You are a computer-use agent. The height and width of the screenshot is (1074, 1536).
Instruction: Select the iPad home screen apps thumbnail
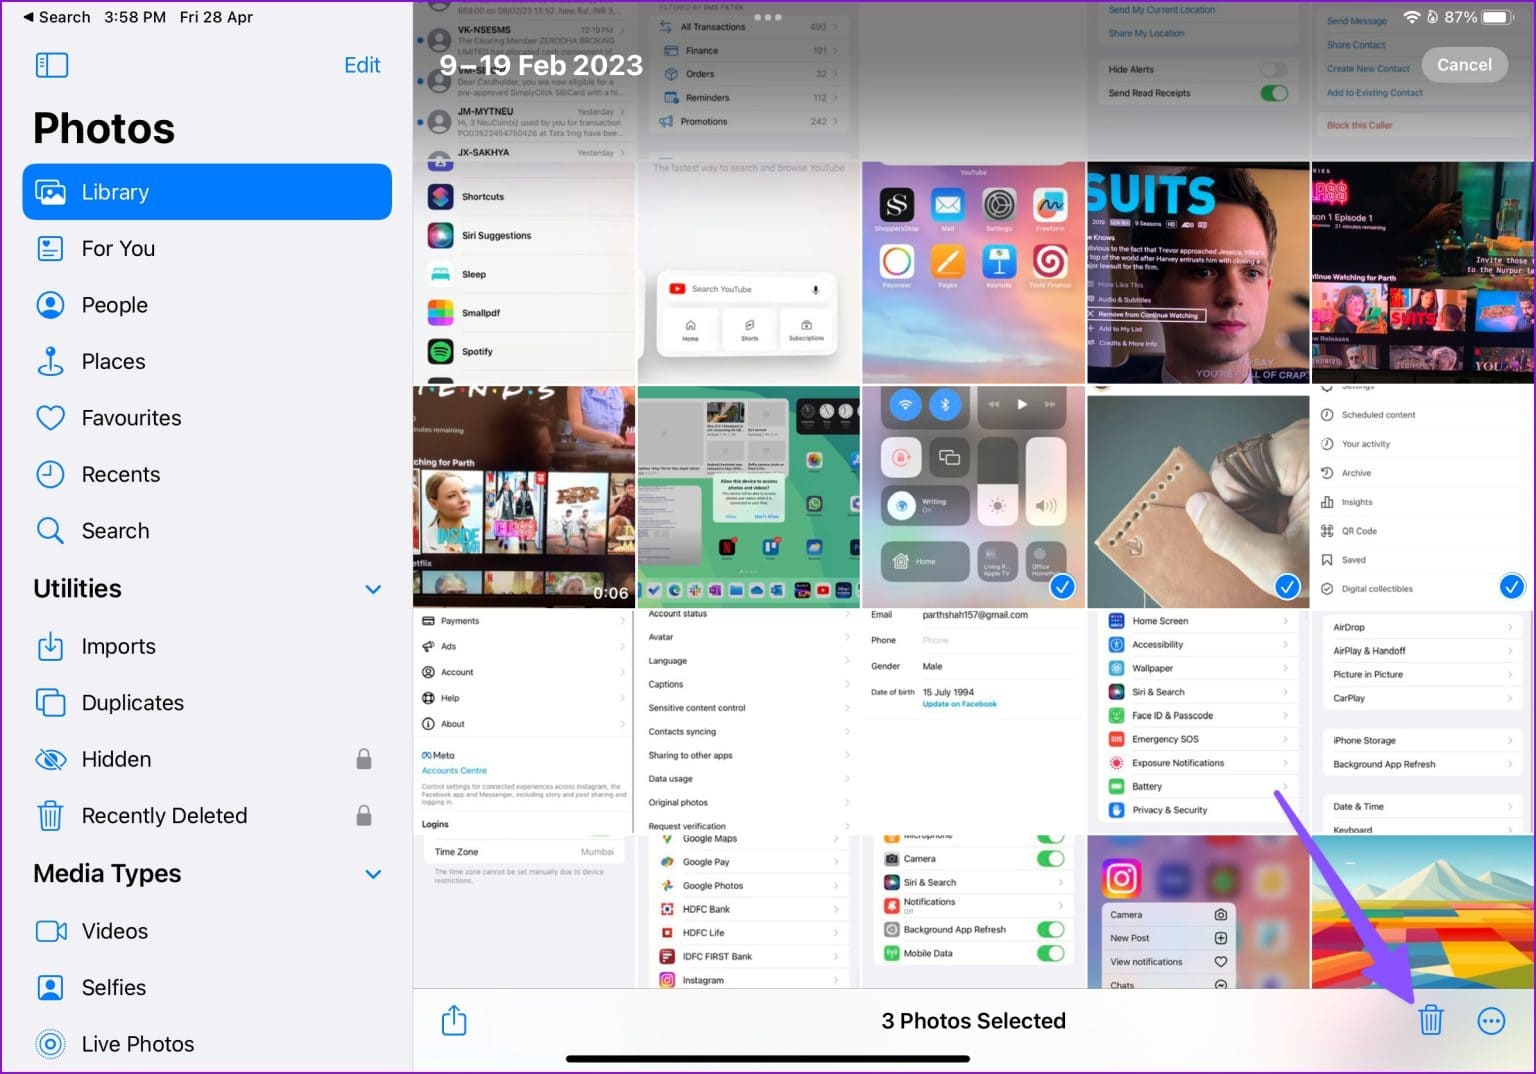[x=749, y=497]
